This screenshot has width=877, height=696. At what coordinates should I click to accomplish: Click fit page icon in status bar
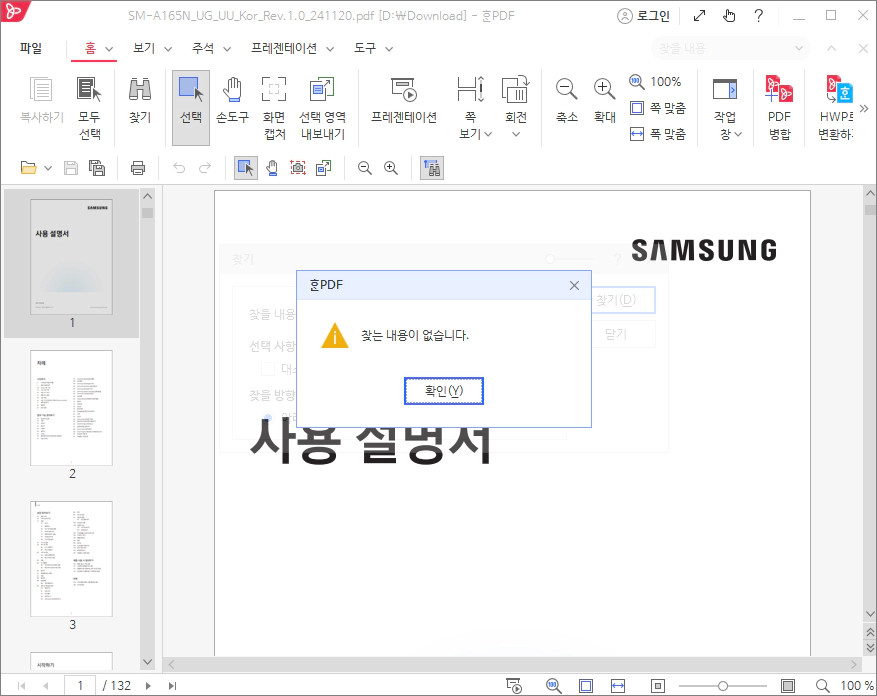pos(586,686)
